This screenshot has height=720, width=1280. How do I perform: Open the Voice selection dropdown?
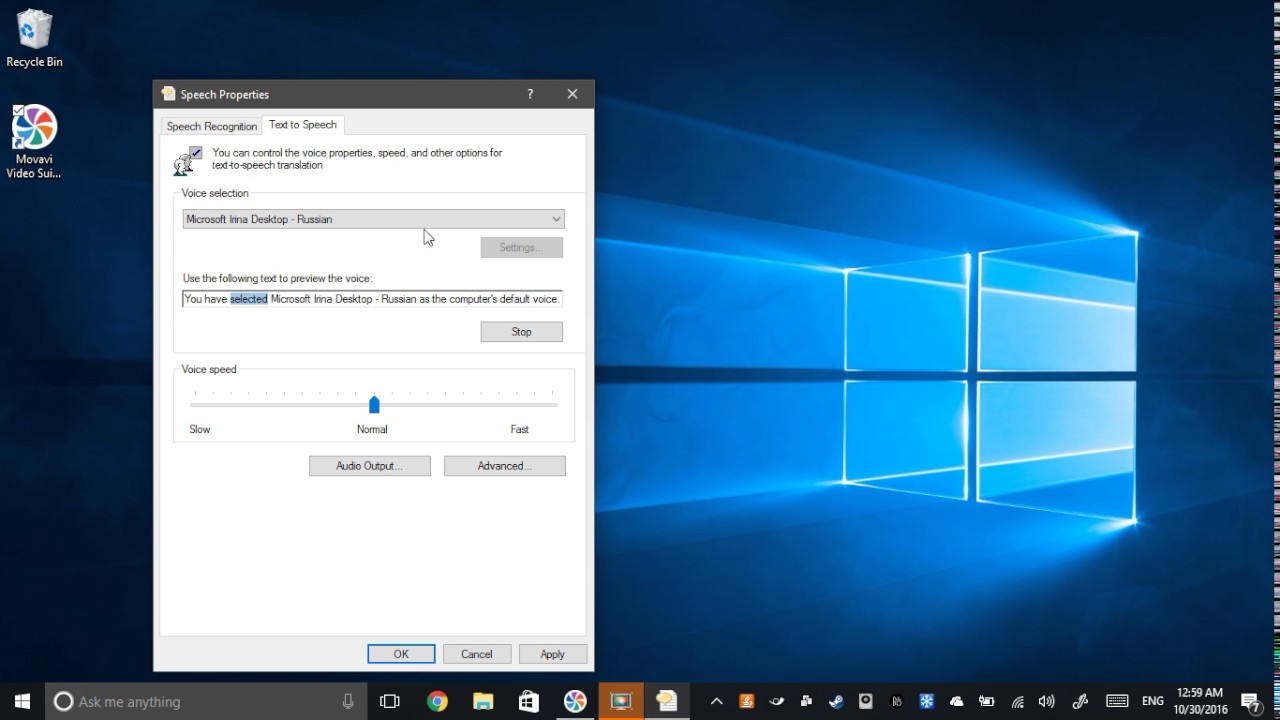[373, 219]
